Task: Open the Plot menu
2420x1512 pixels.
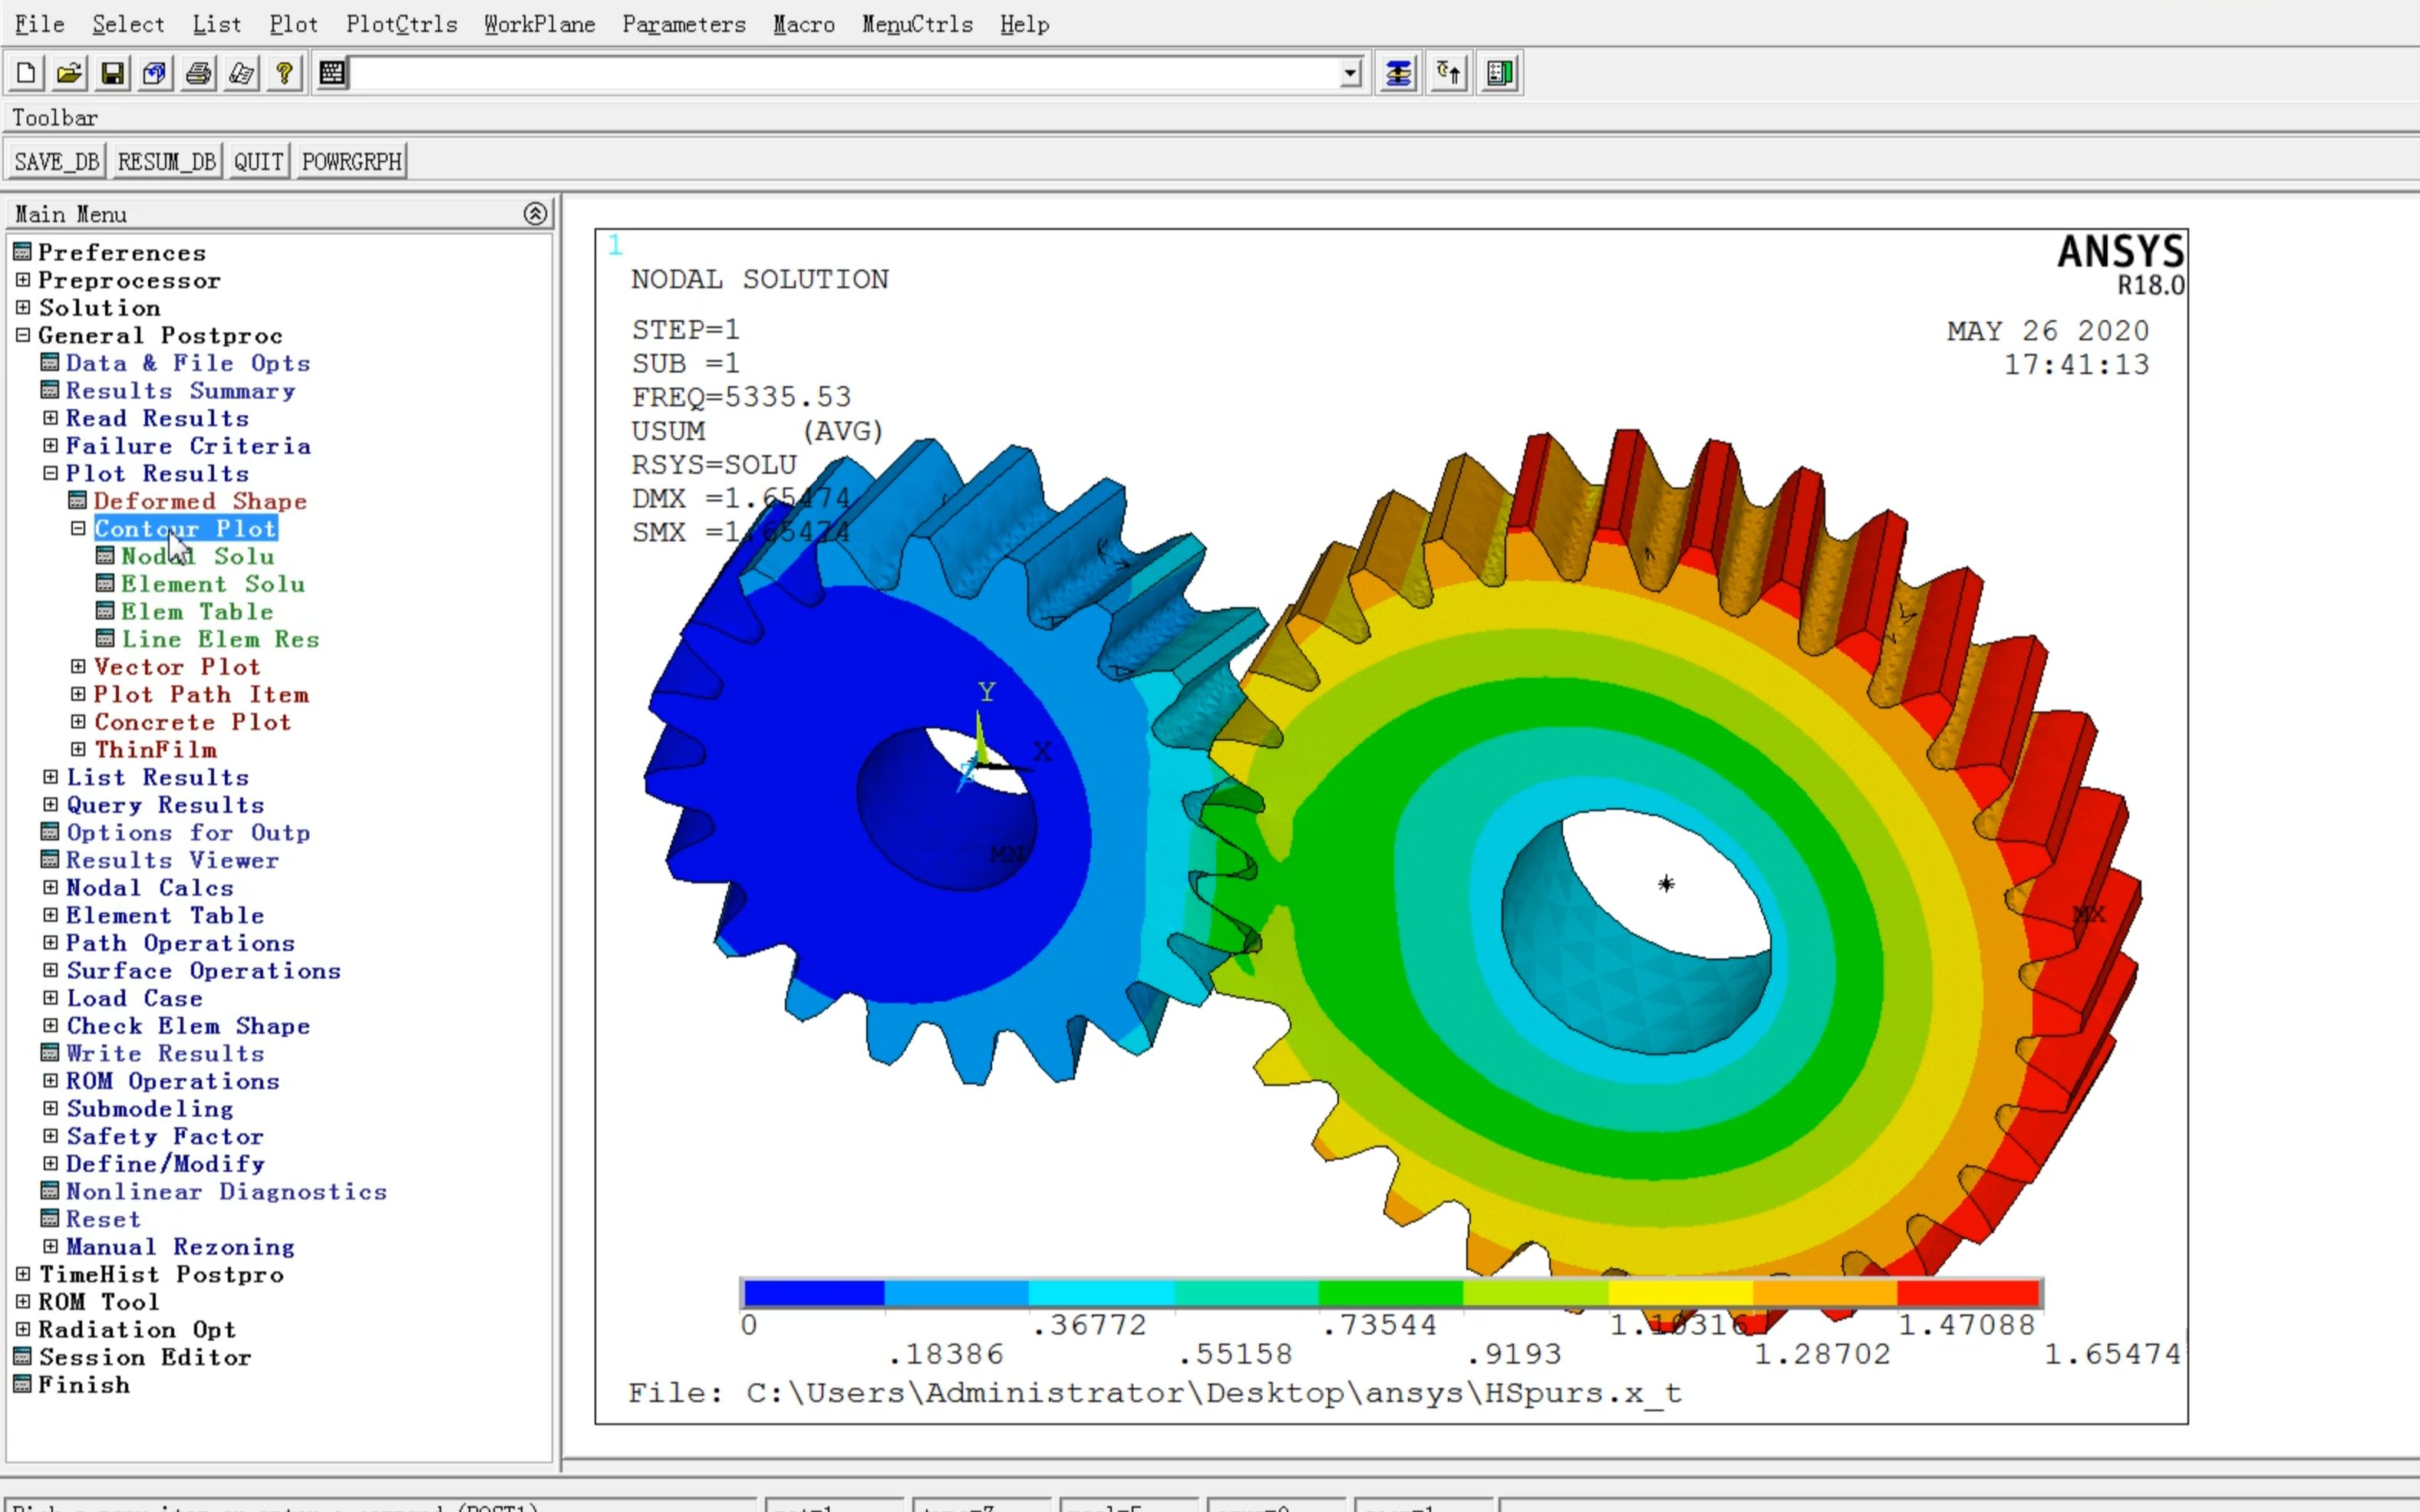Action: point(289,23)
